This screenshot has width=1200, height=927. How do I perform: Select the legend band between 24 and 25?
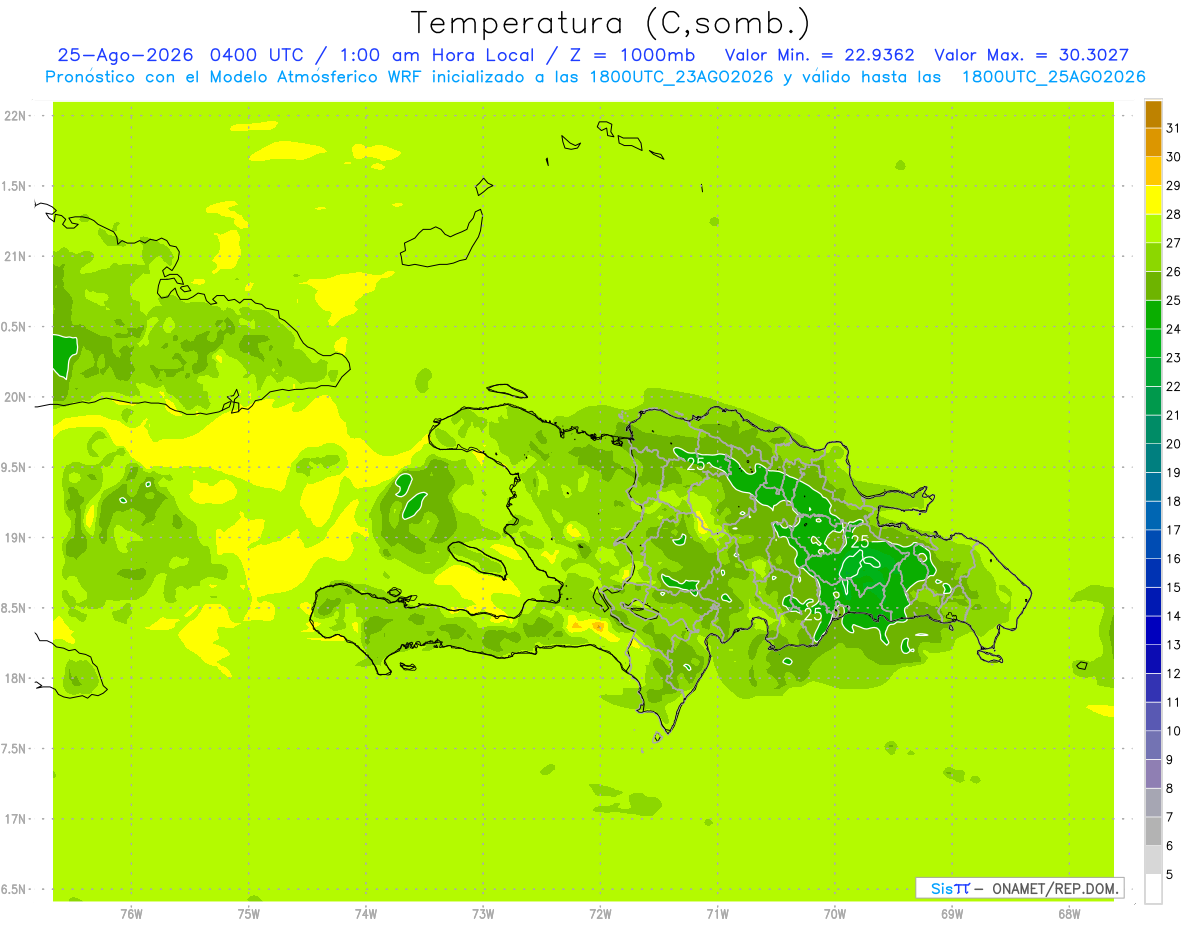pyautogui.click(x=1153, y=315)
